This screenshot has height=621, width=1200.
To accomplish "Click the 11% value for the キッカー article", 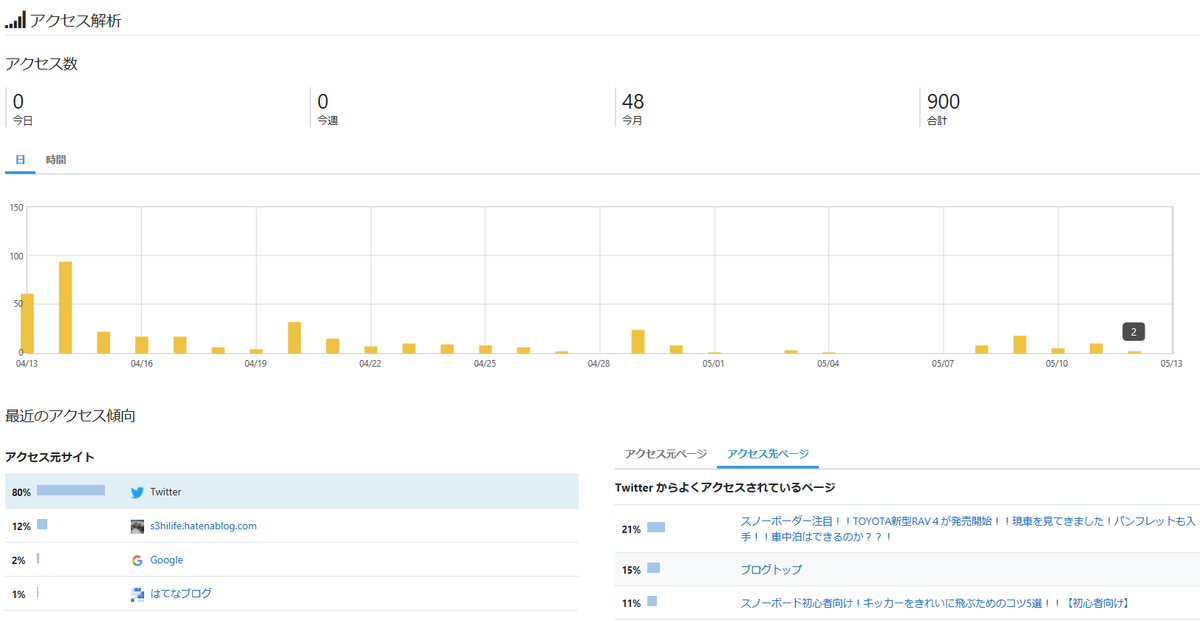I will coord(631,603).
